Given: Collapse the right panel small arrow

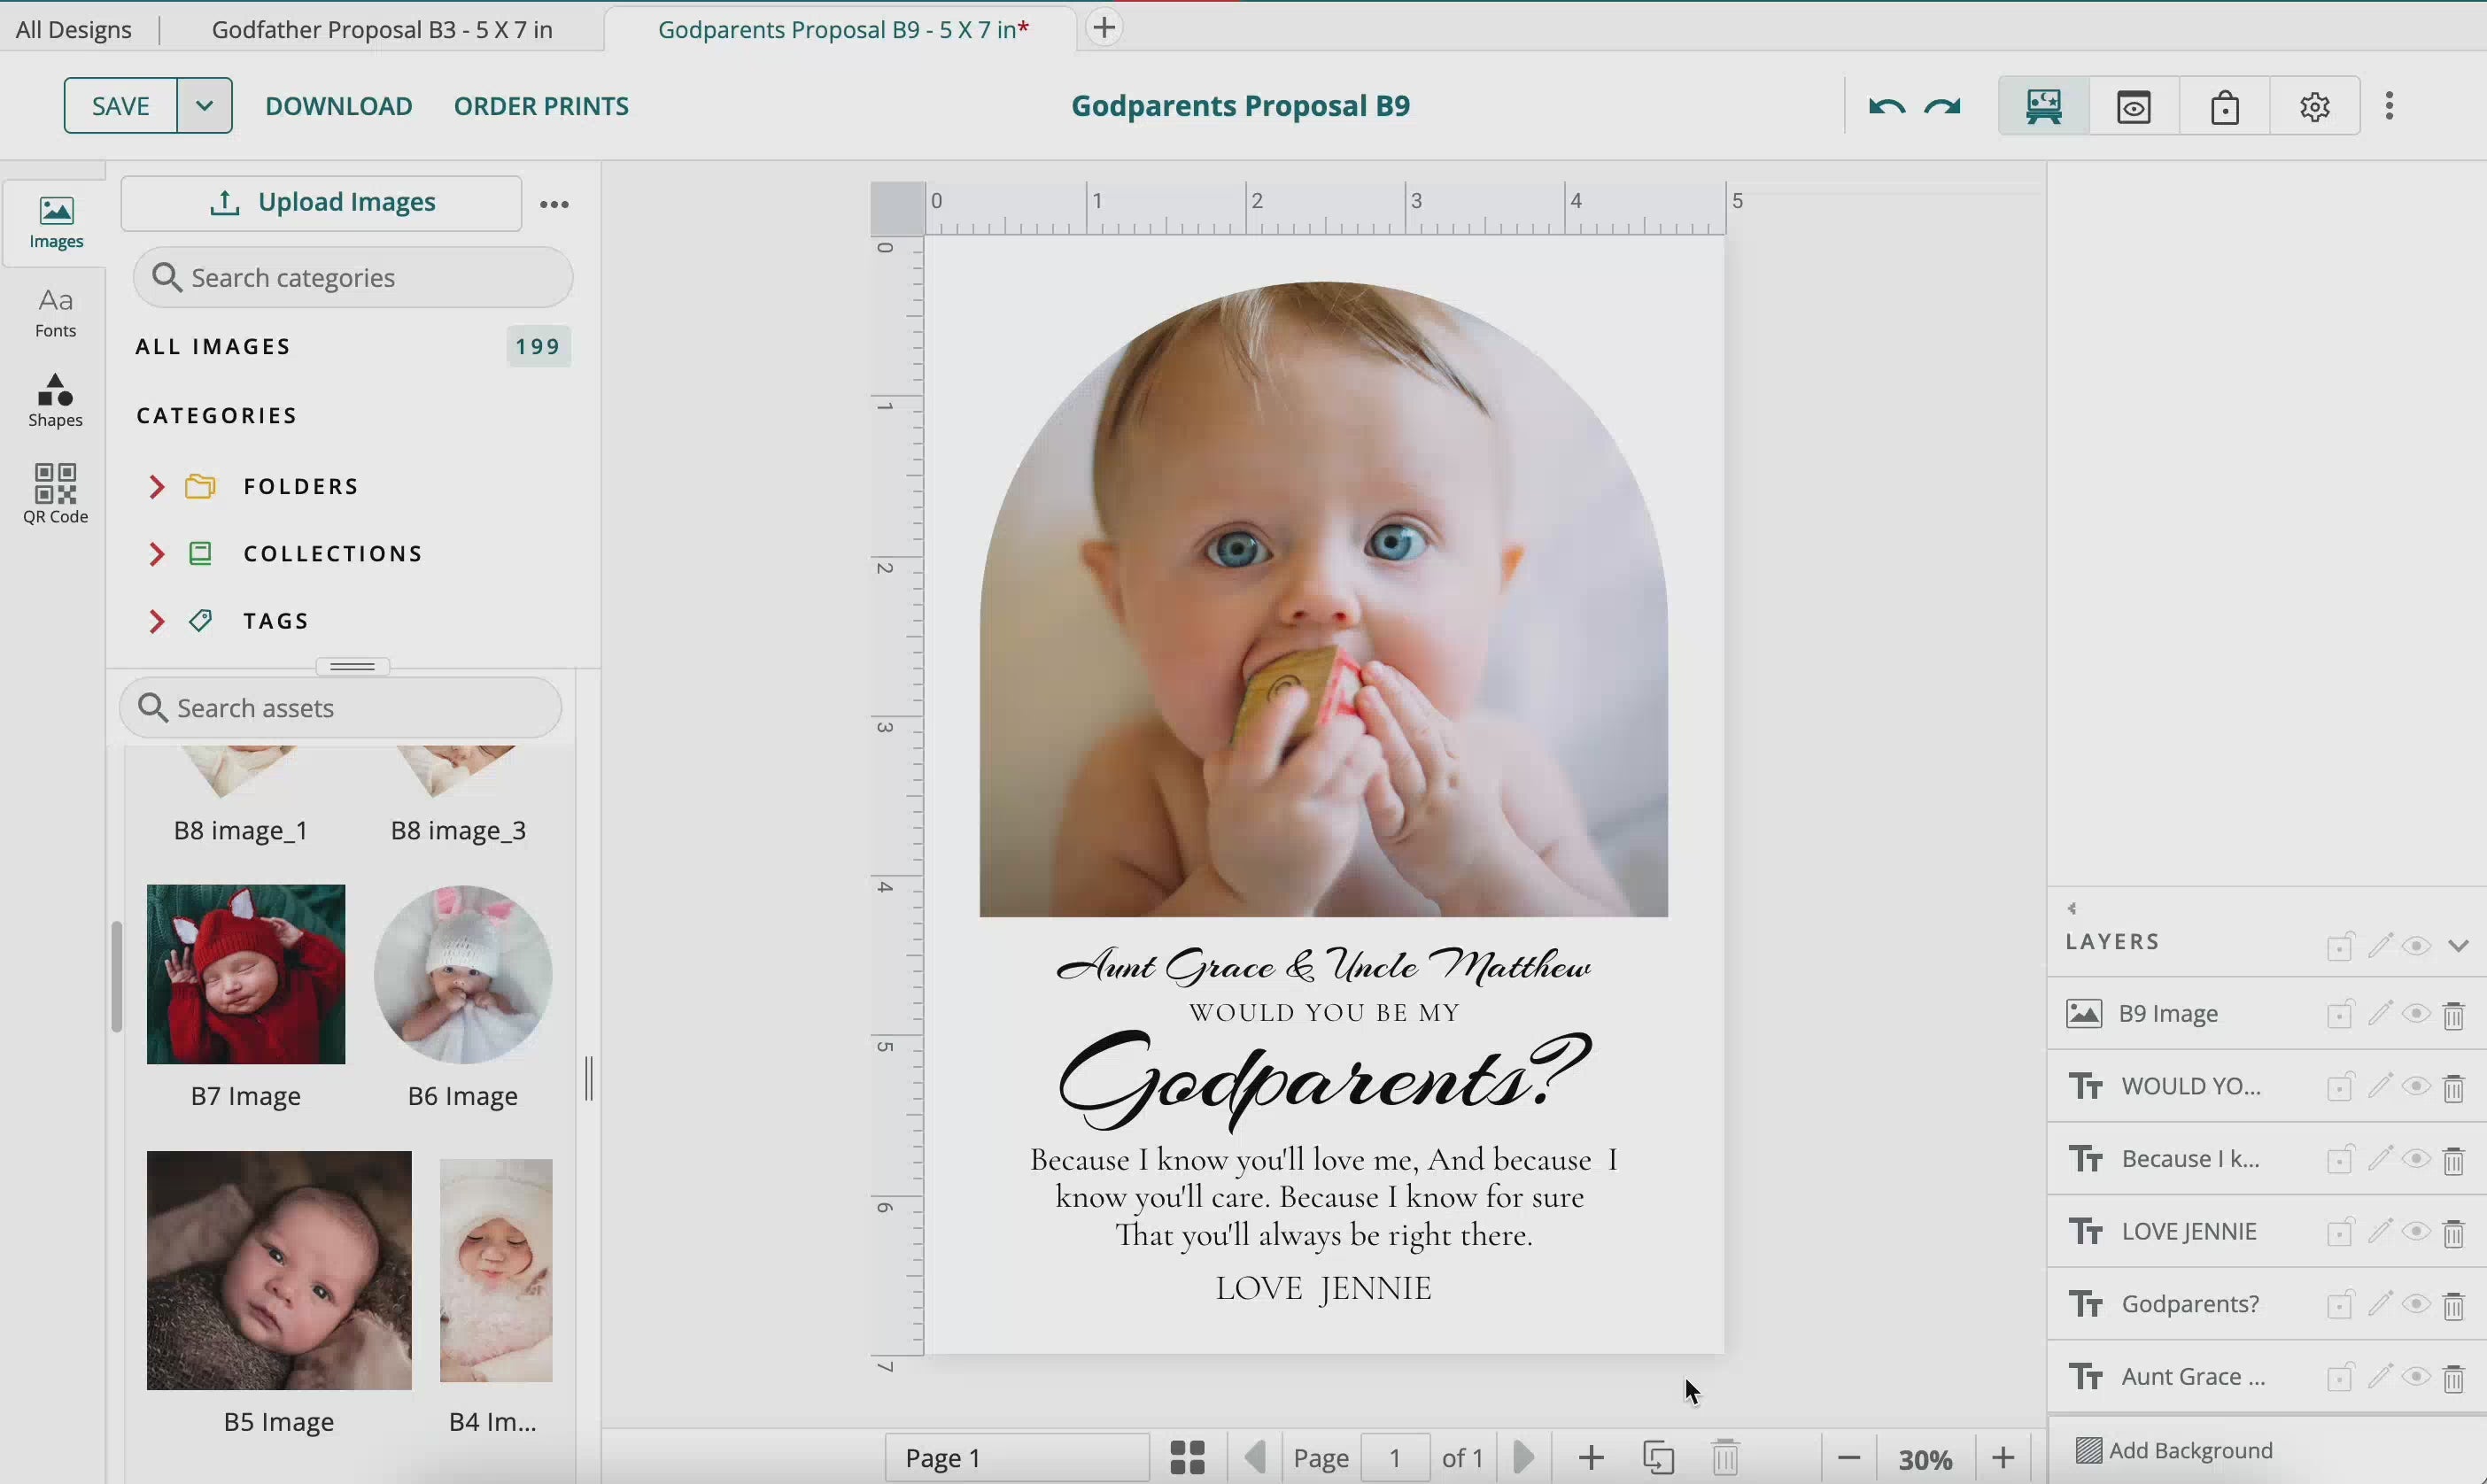Looking at the screenshot, I should (x=2072, y=908).
